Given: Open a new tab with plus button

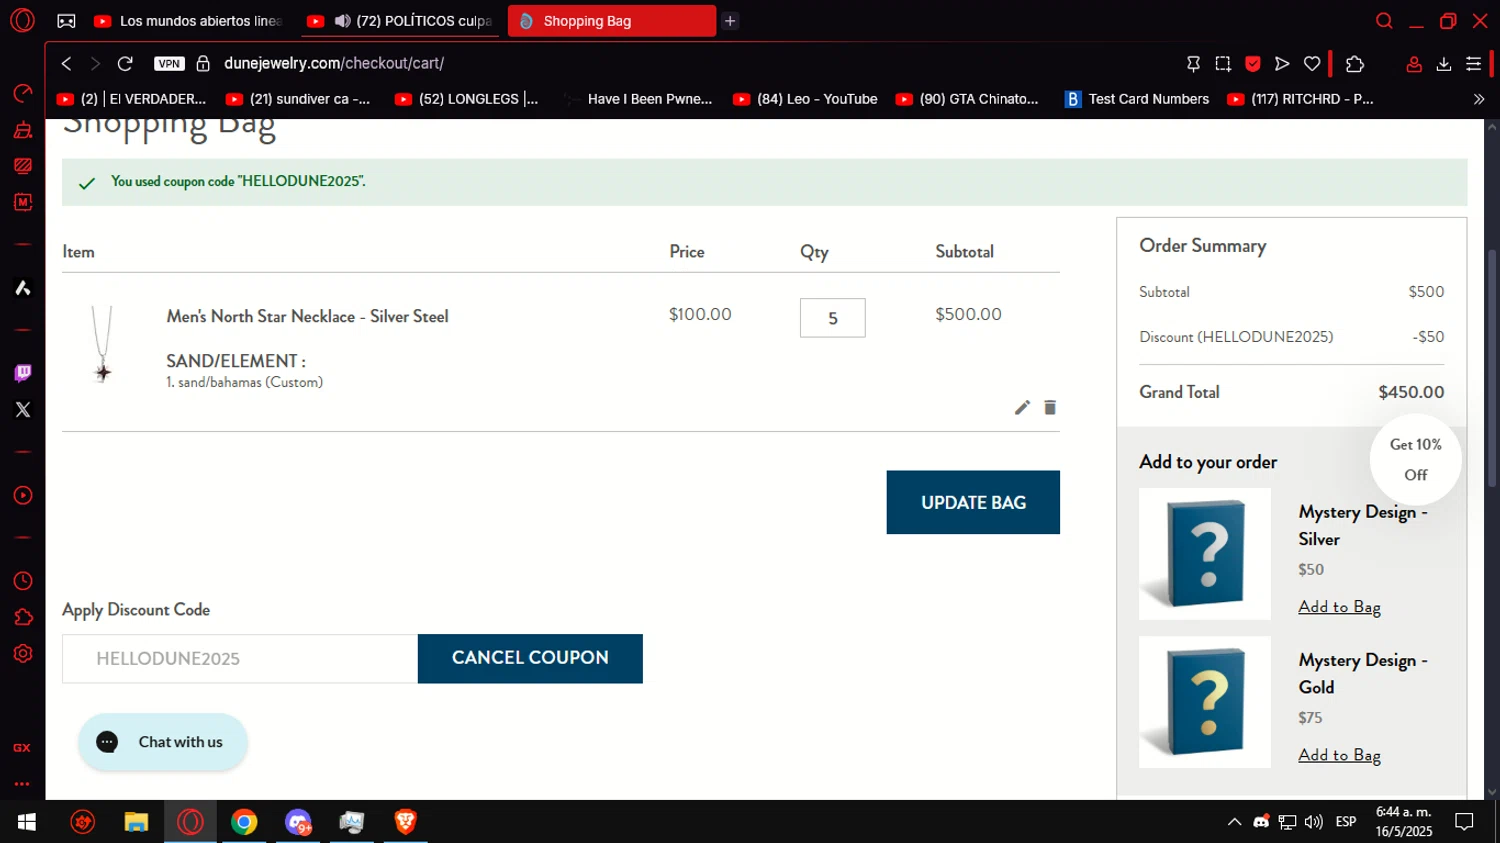Looking at the screenshot, I should (x=730, y=21).
